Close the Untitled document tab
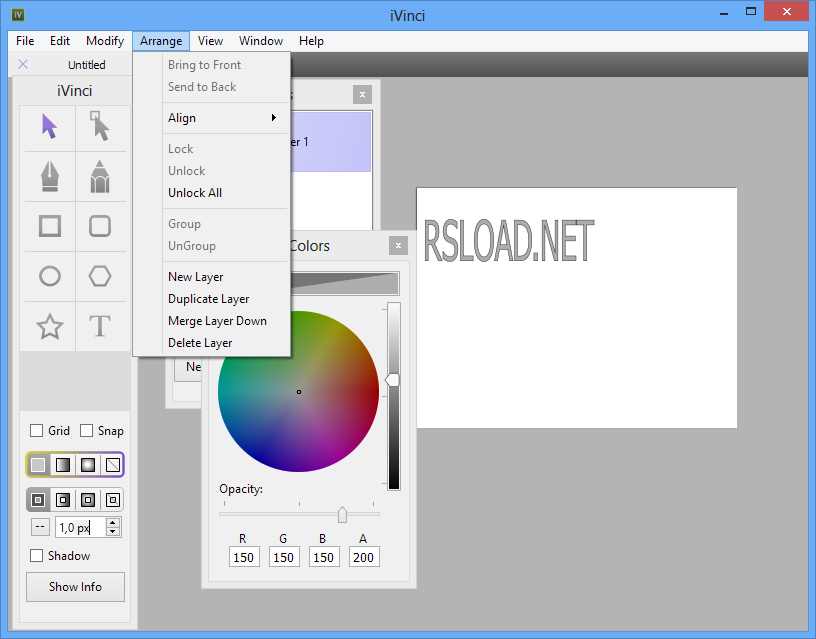 23,64
